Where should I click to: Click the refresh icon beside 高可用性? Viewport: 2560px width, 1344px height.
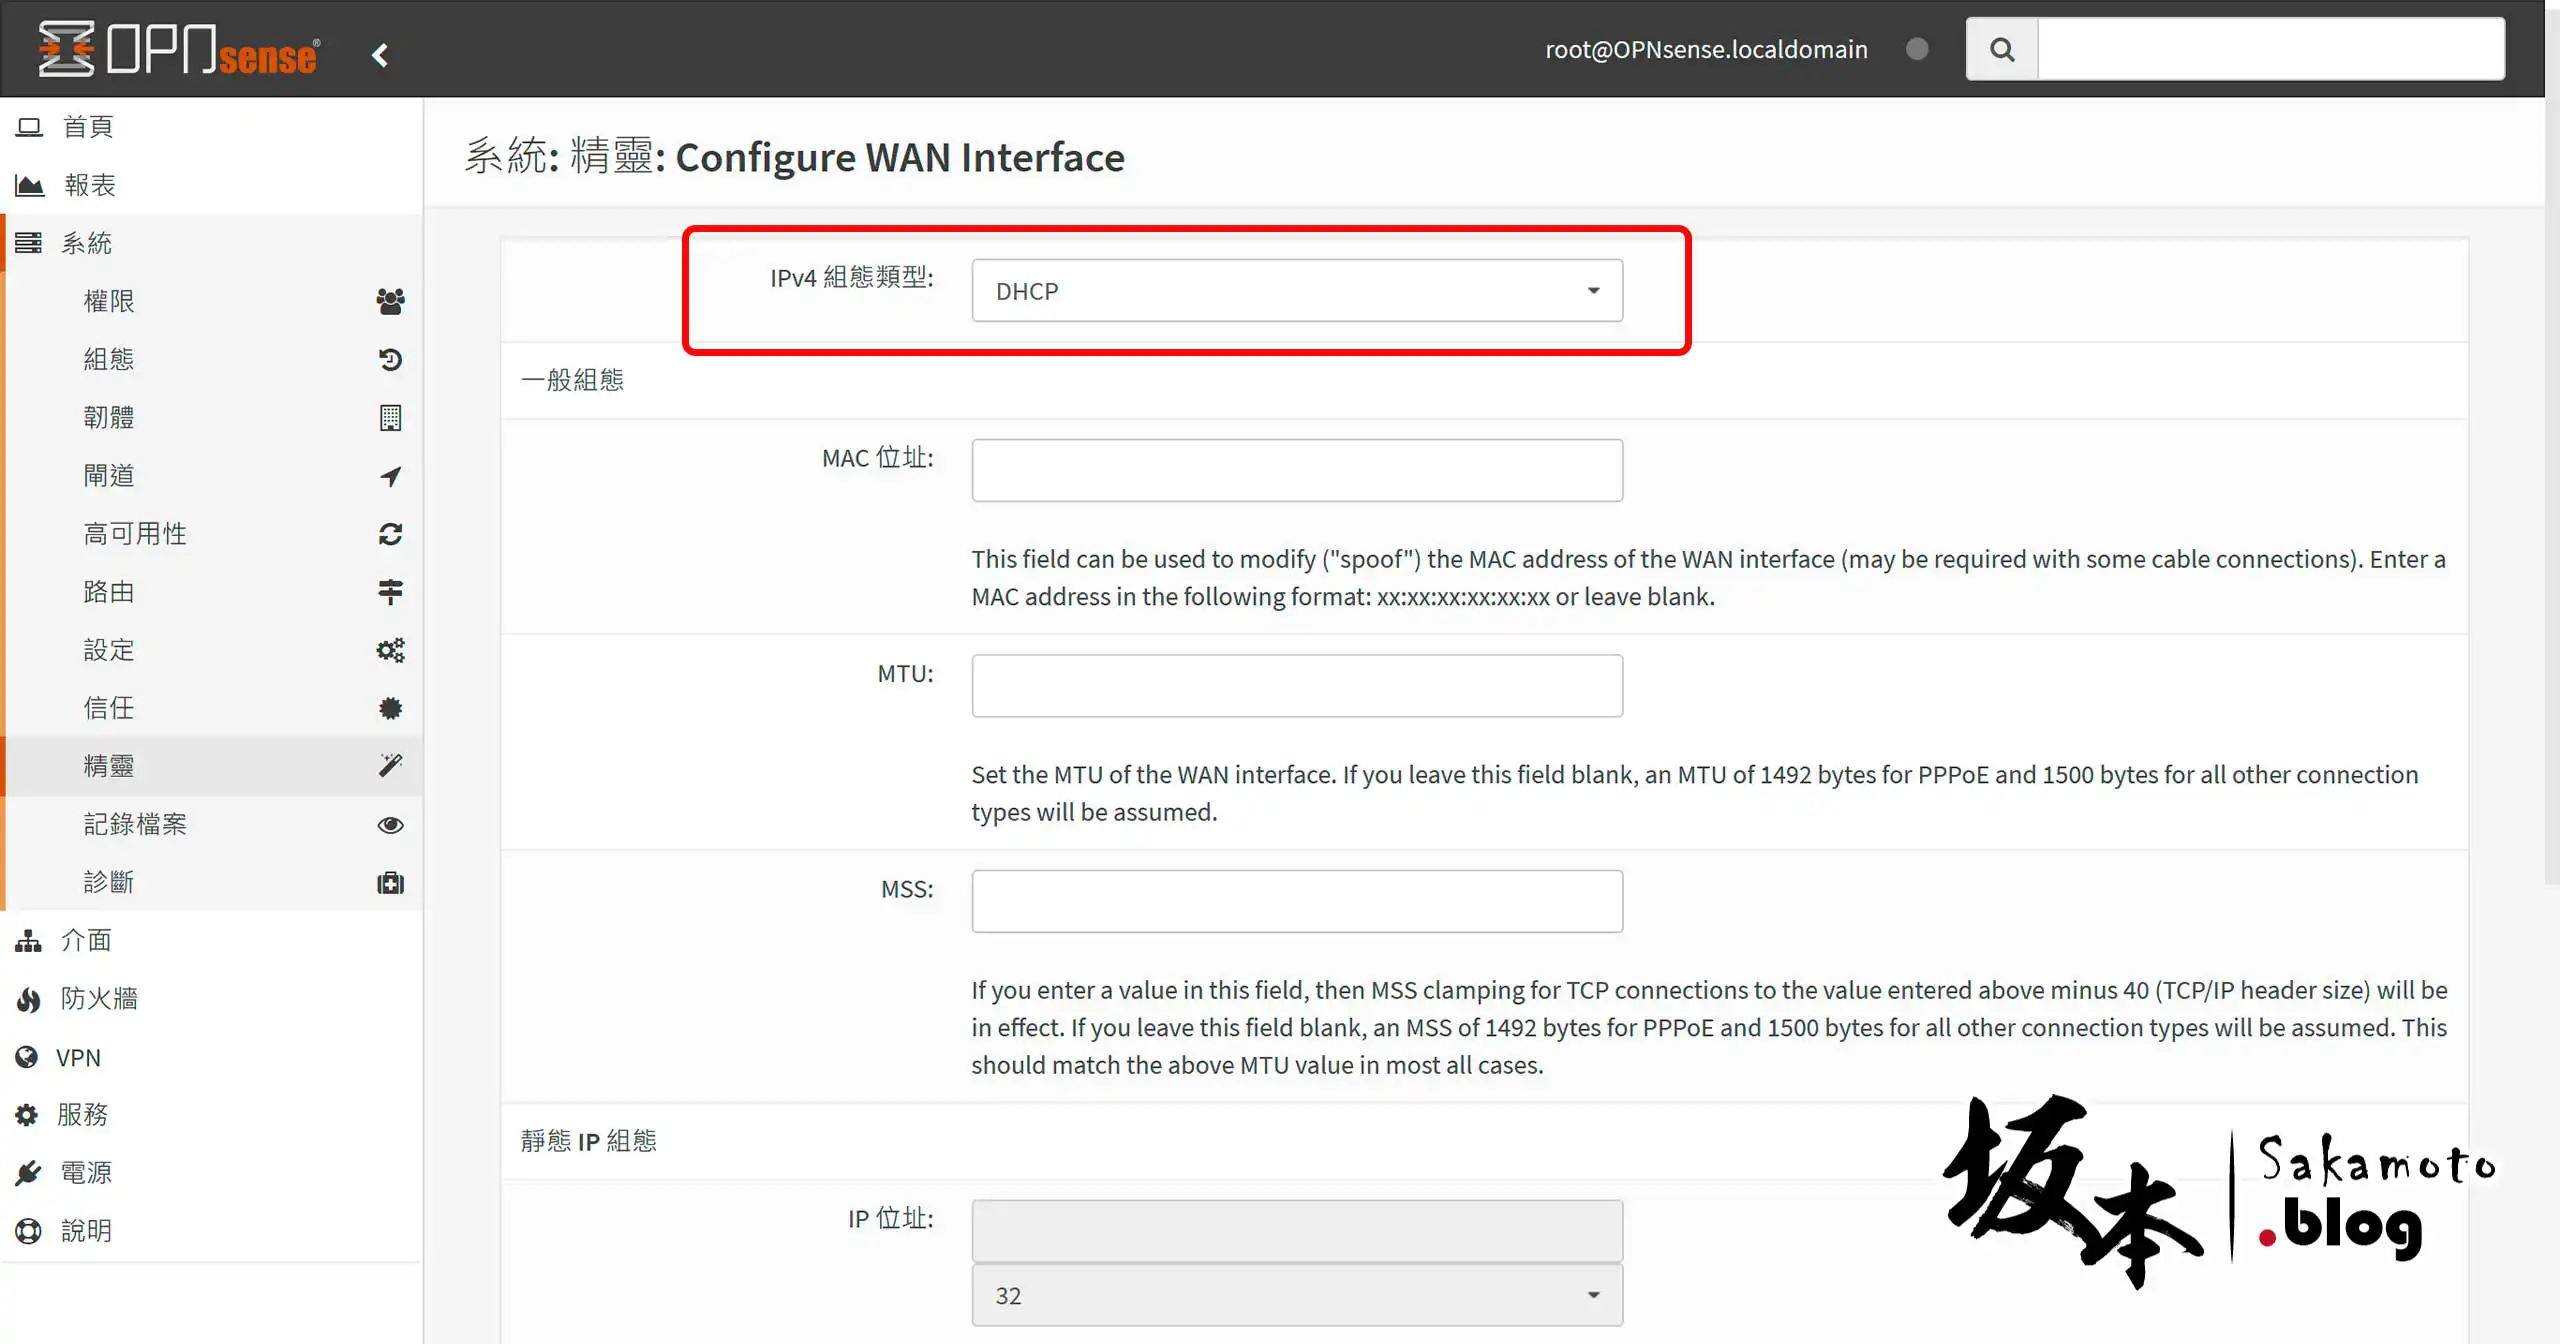pyautogui.click(x=390, y=534)
